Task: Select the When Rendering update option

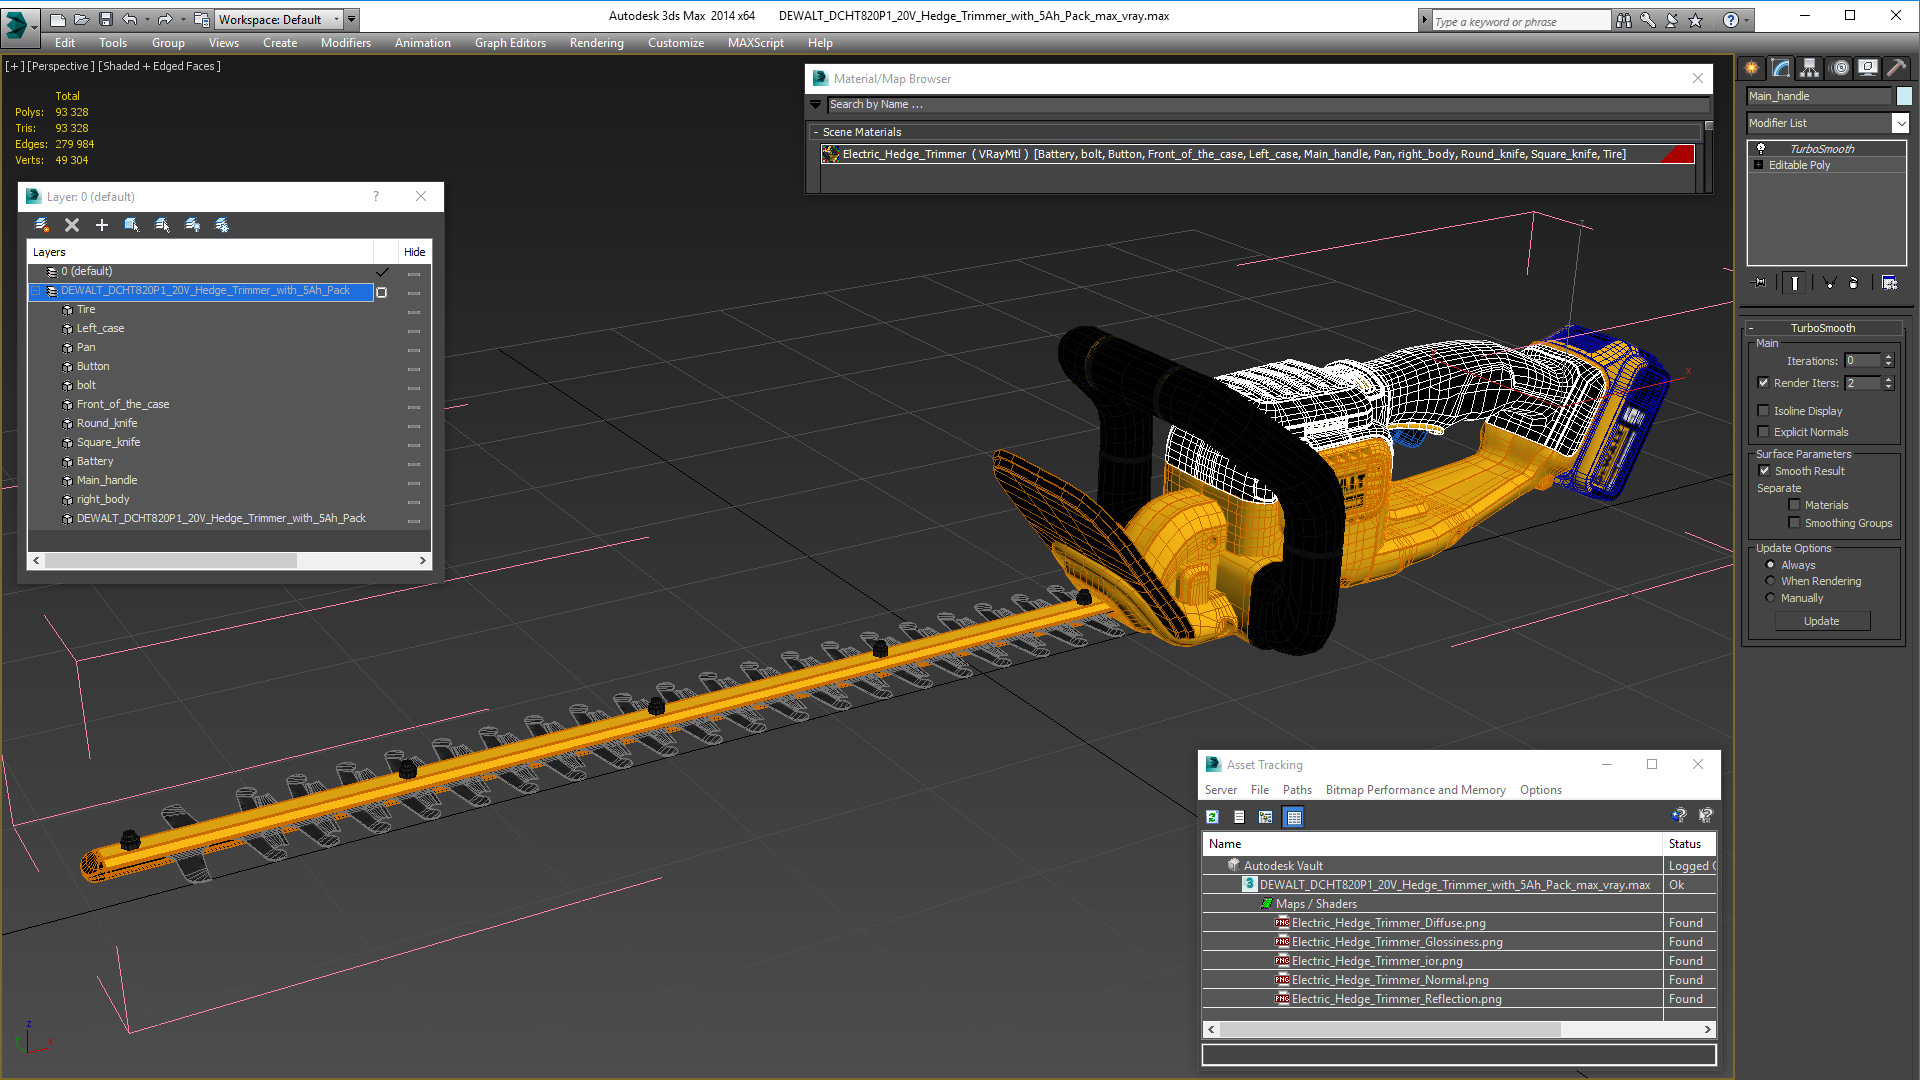Action: (1771, 581)
